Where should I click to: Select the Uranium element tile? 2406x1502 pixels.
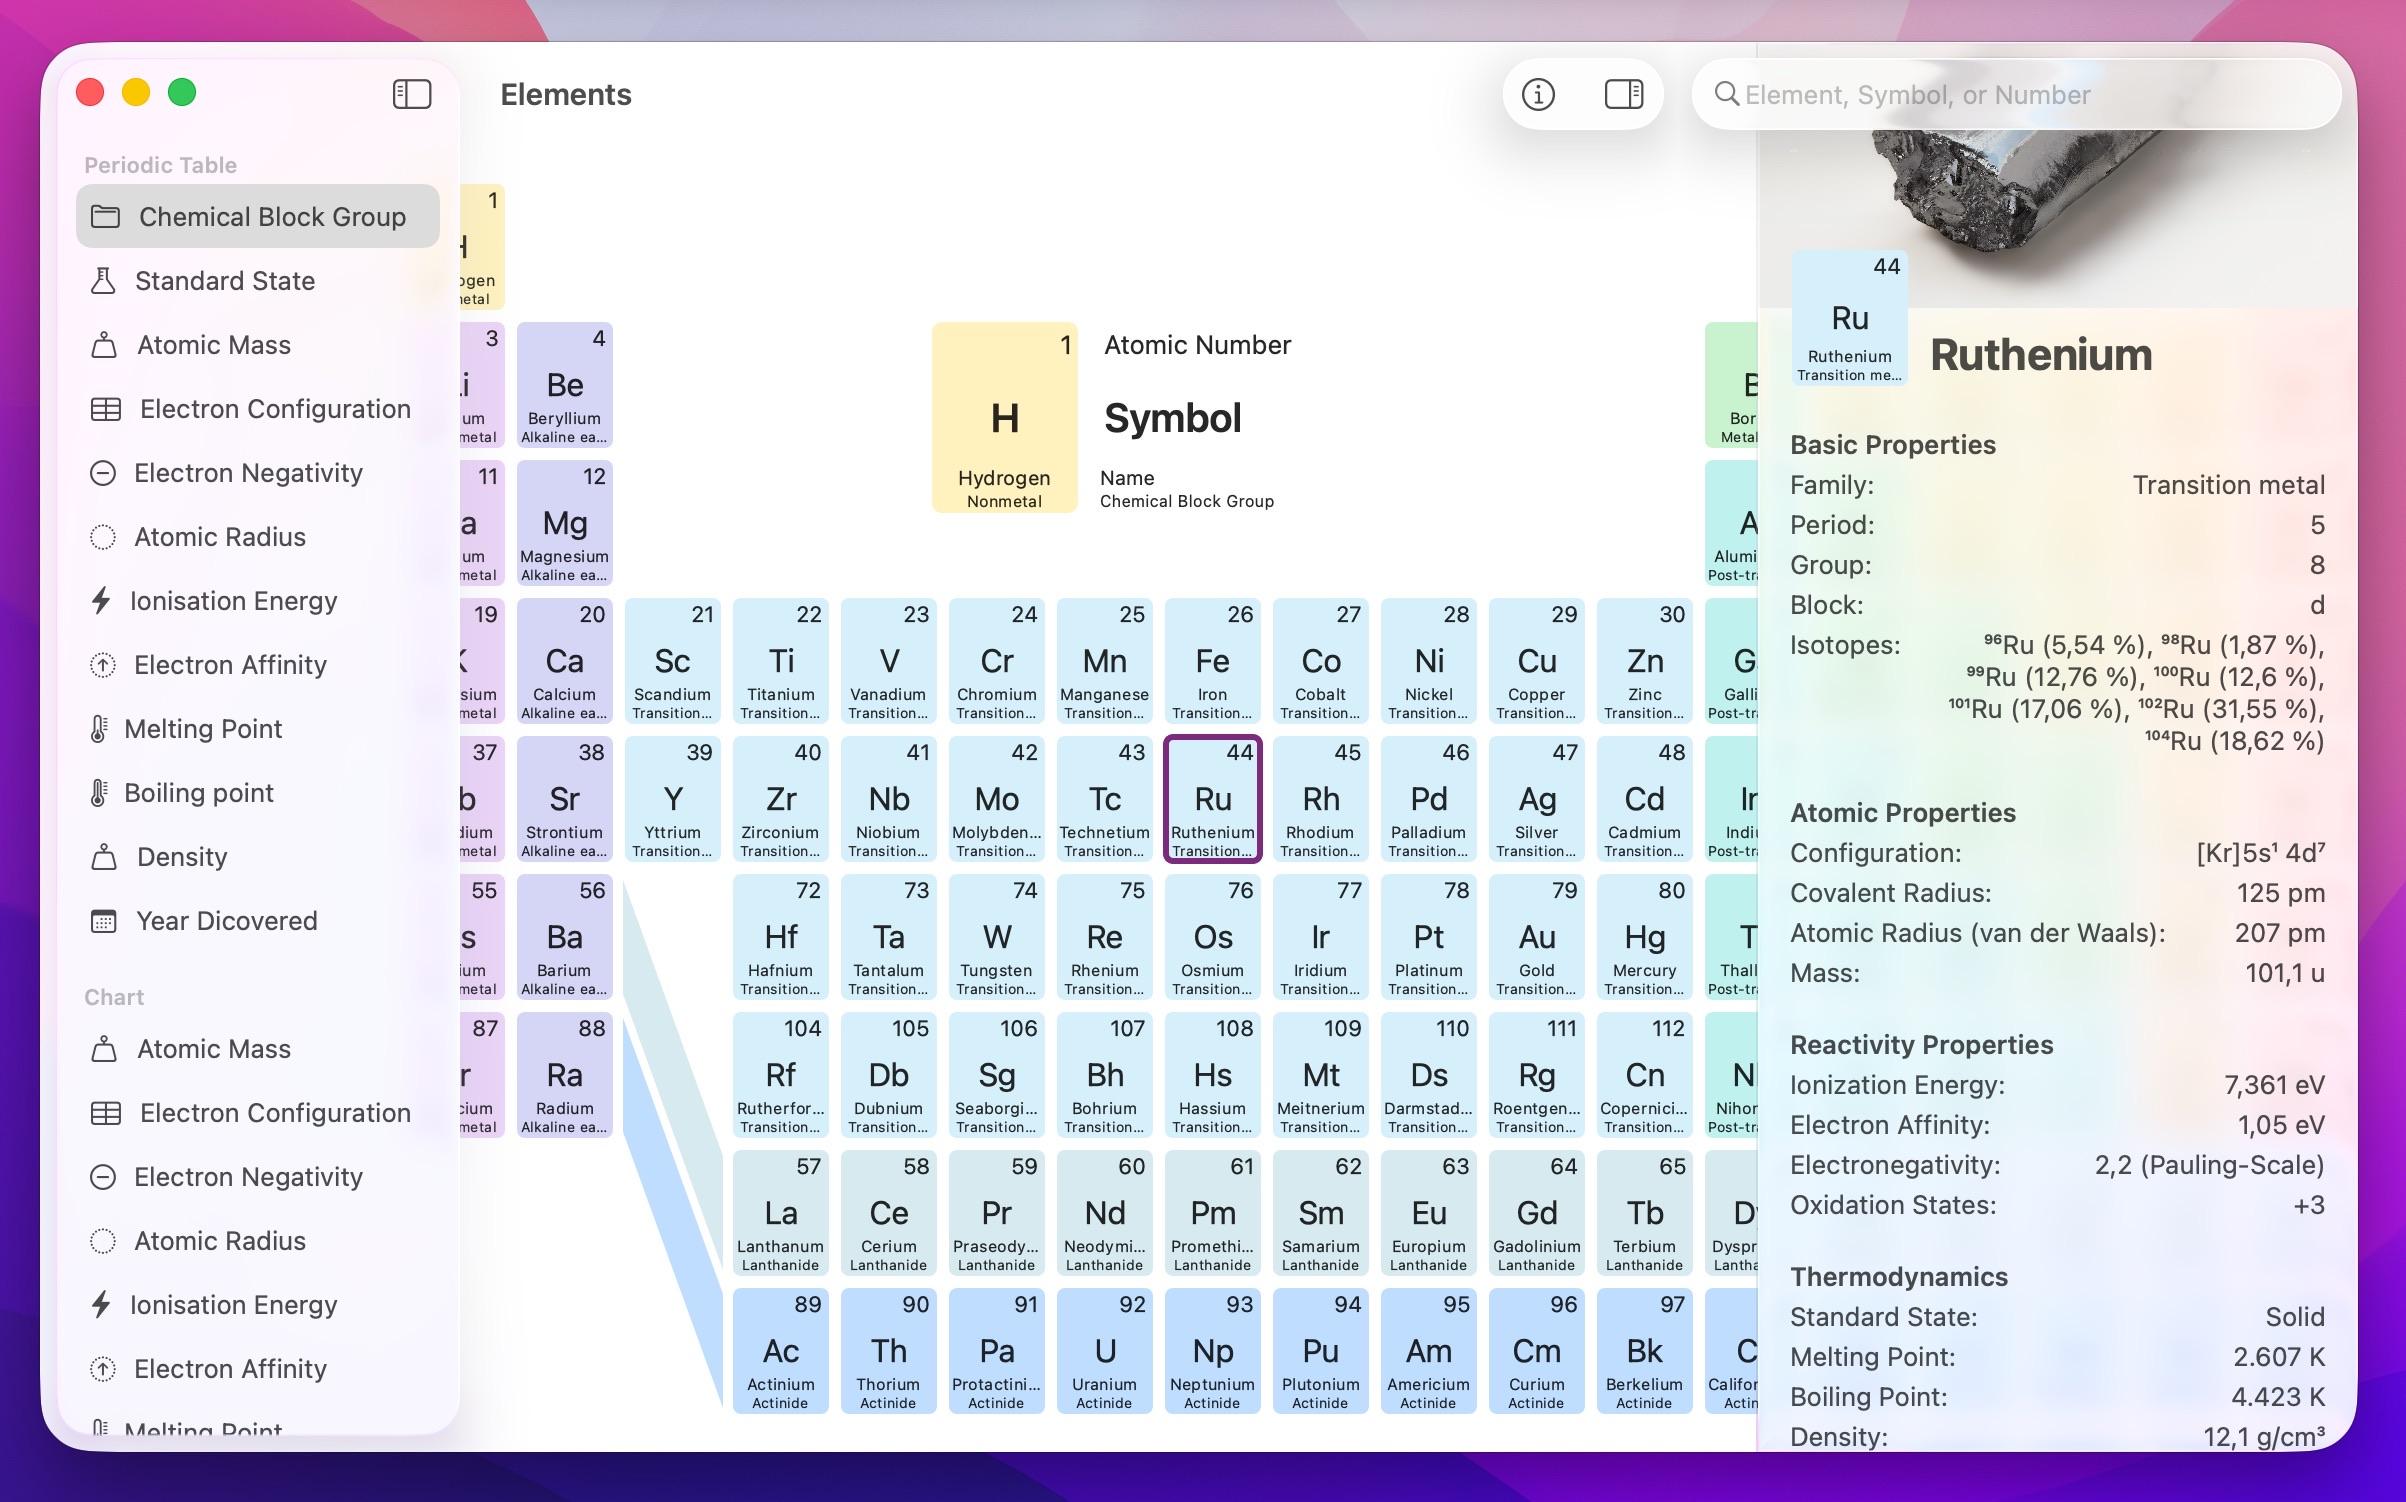point(1105,1350)
